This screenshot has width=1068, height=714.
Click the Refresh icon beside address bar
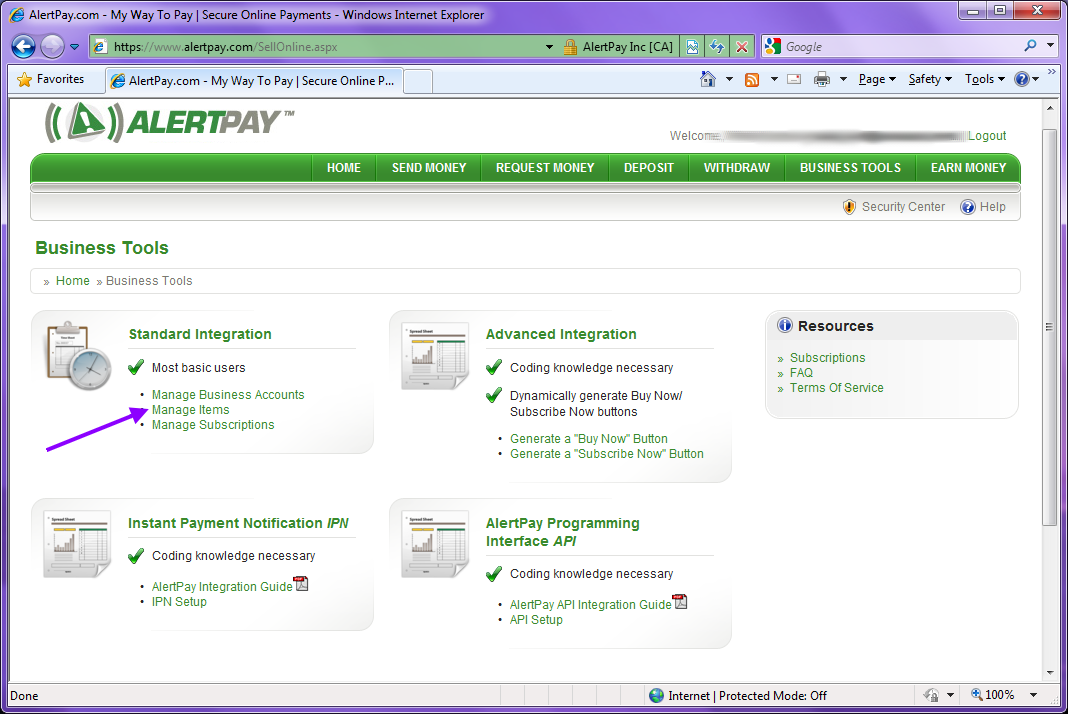coord(717,47)
